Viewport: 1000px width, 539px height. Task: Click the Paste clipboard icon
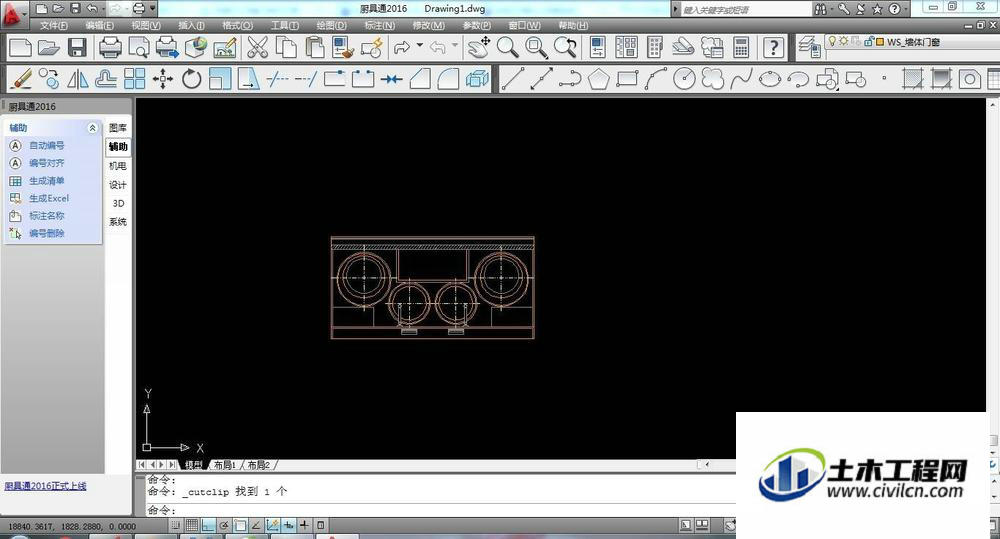click(x=314, y=47)
